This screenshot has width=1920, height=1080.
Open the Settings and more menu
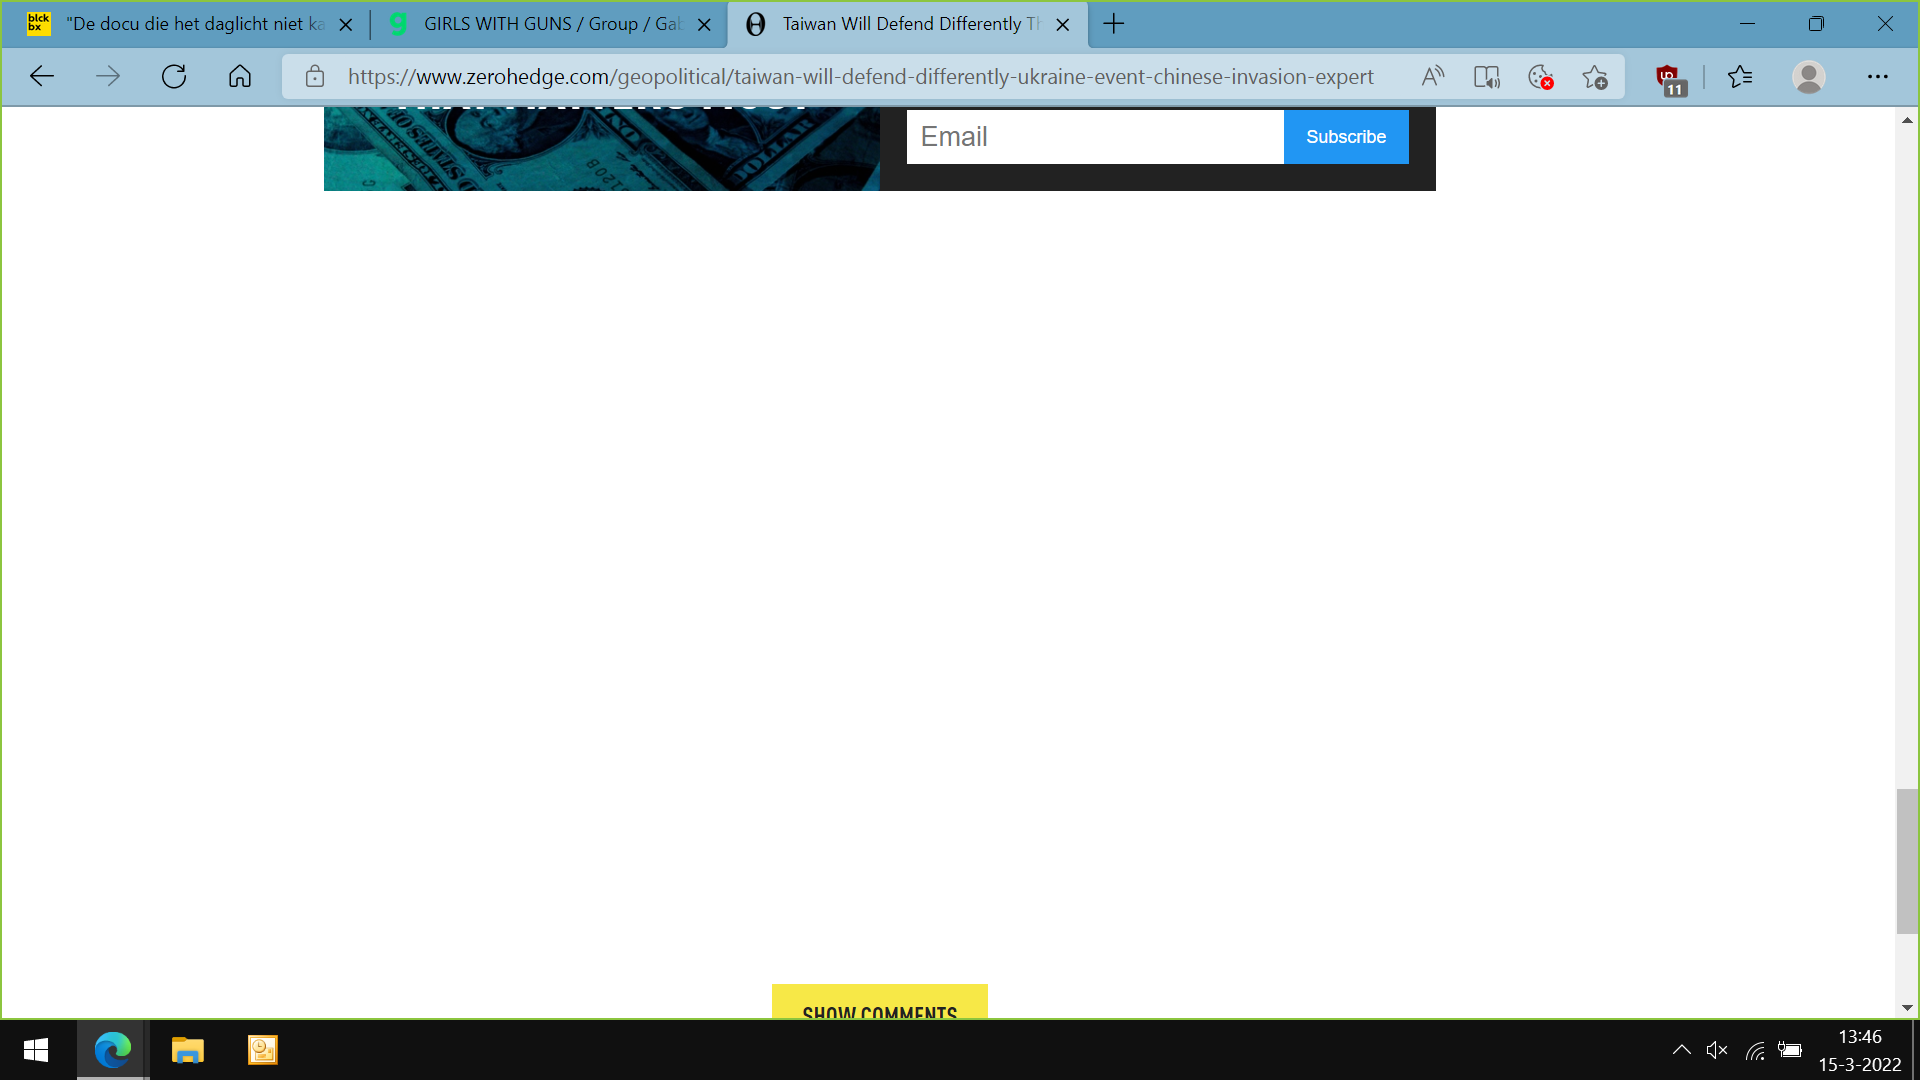[x=1878, y=76]
